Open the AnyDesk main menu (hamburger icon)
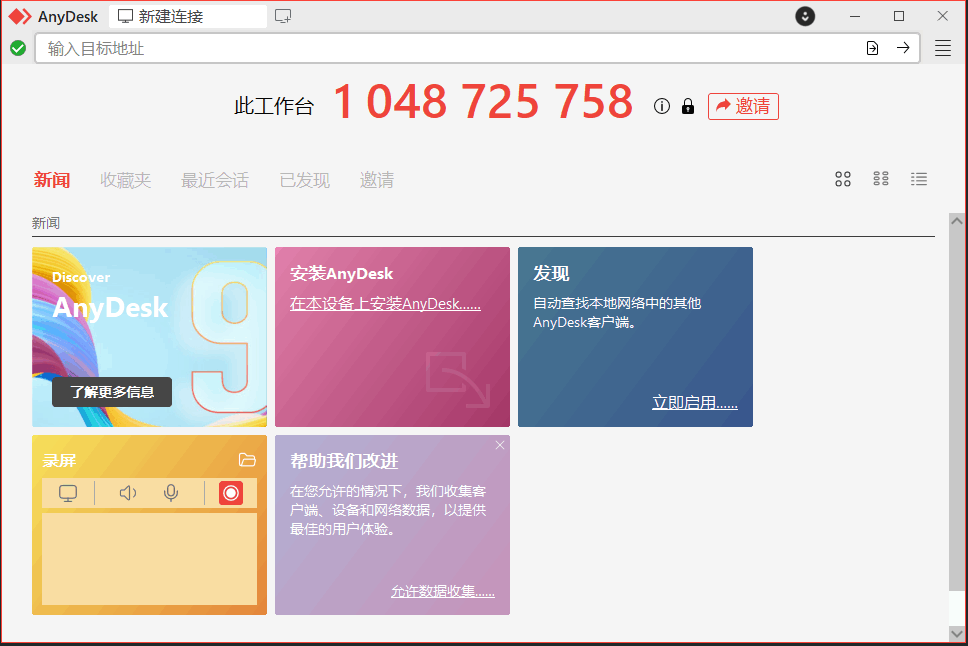Screen dimensions: 968x646 (x=942, y=47)
